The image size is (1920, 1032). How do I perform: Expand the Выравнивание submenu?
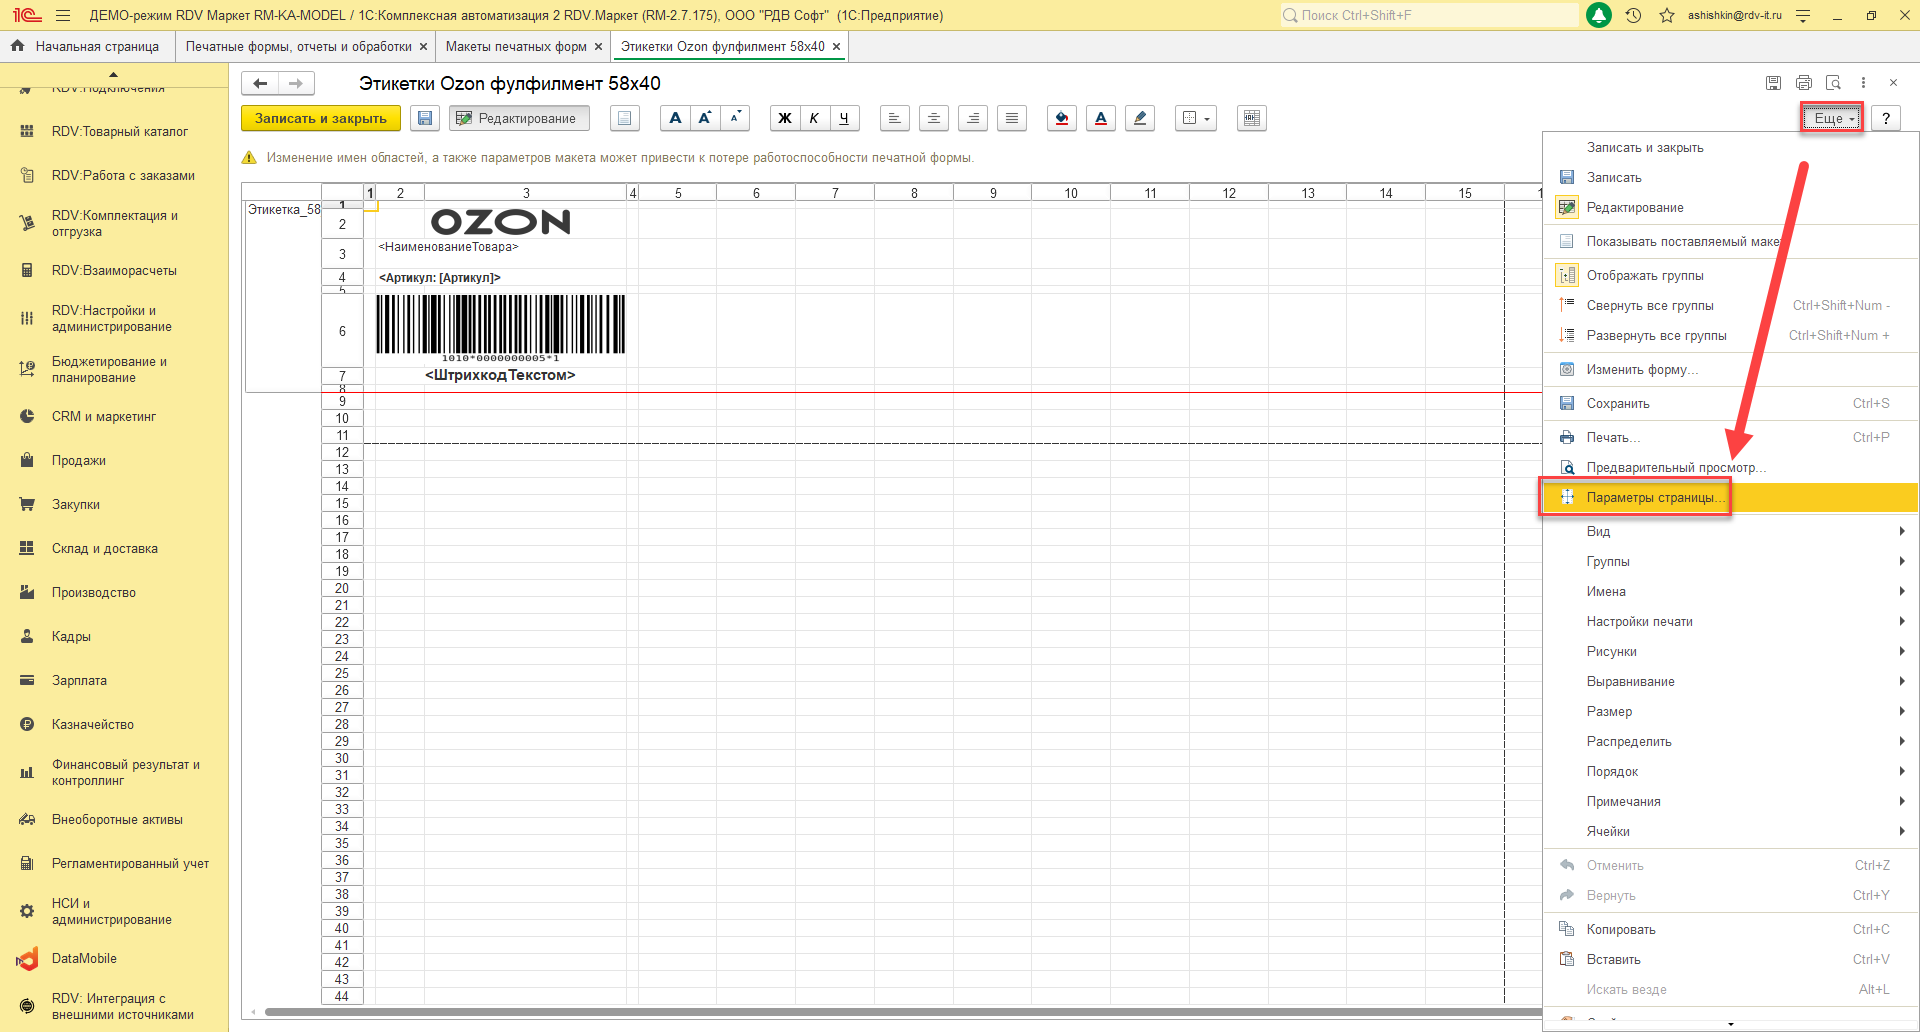click(x=1730, y=681)
